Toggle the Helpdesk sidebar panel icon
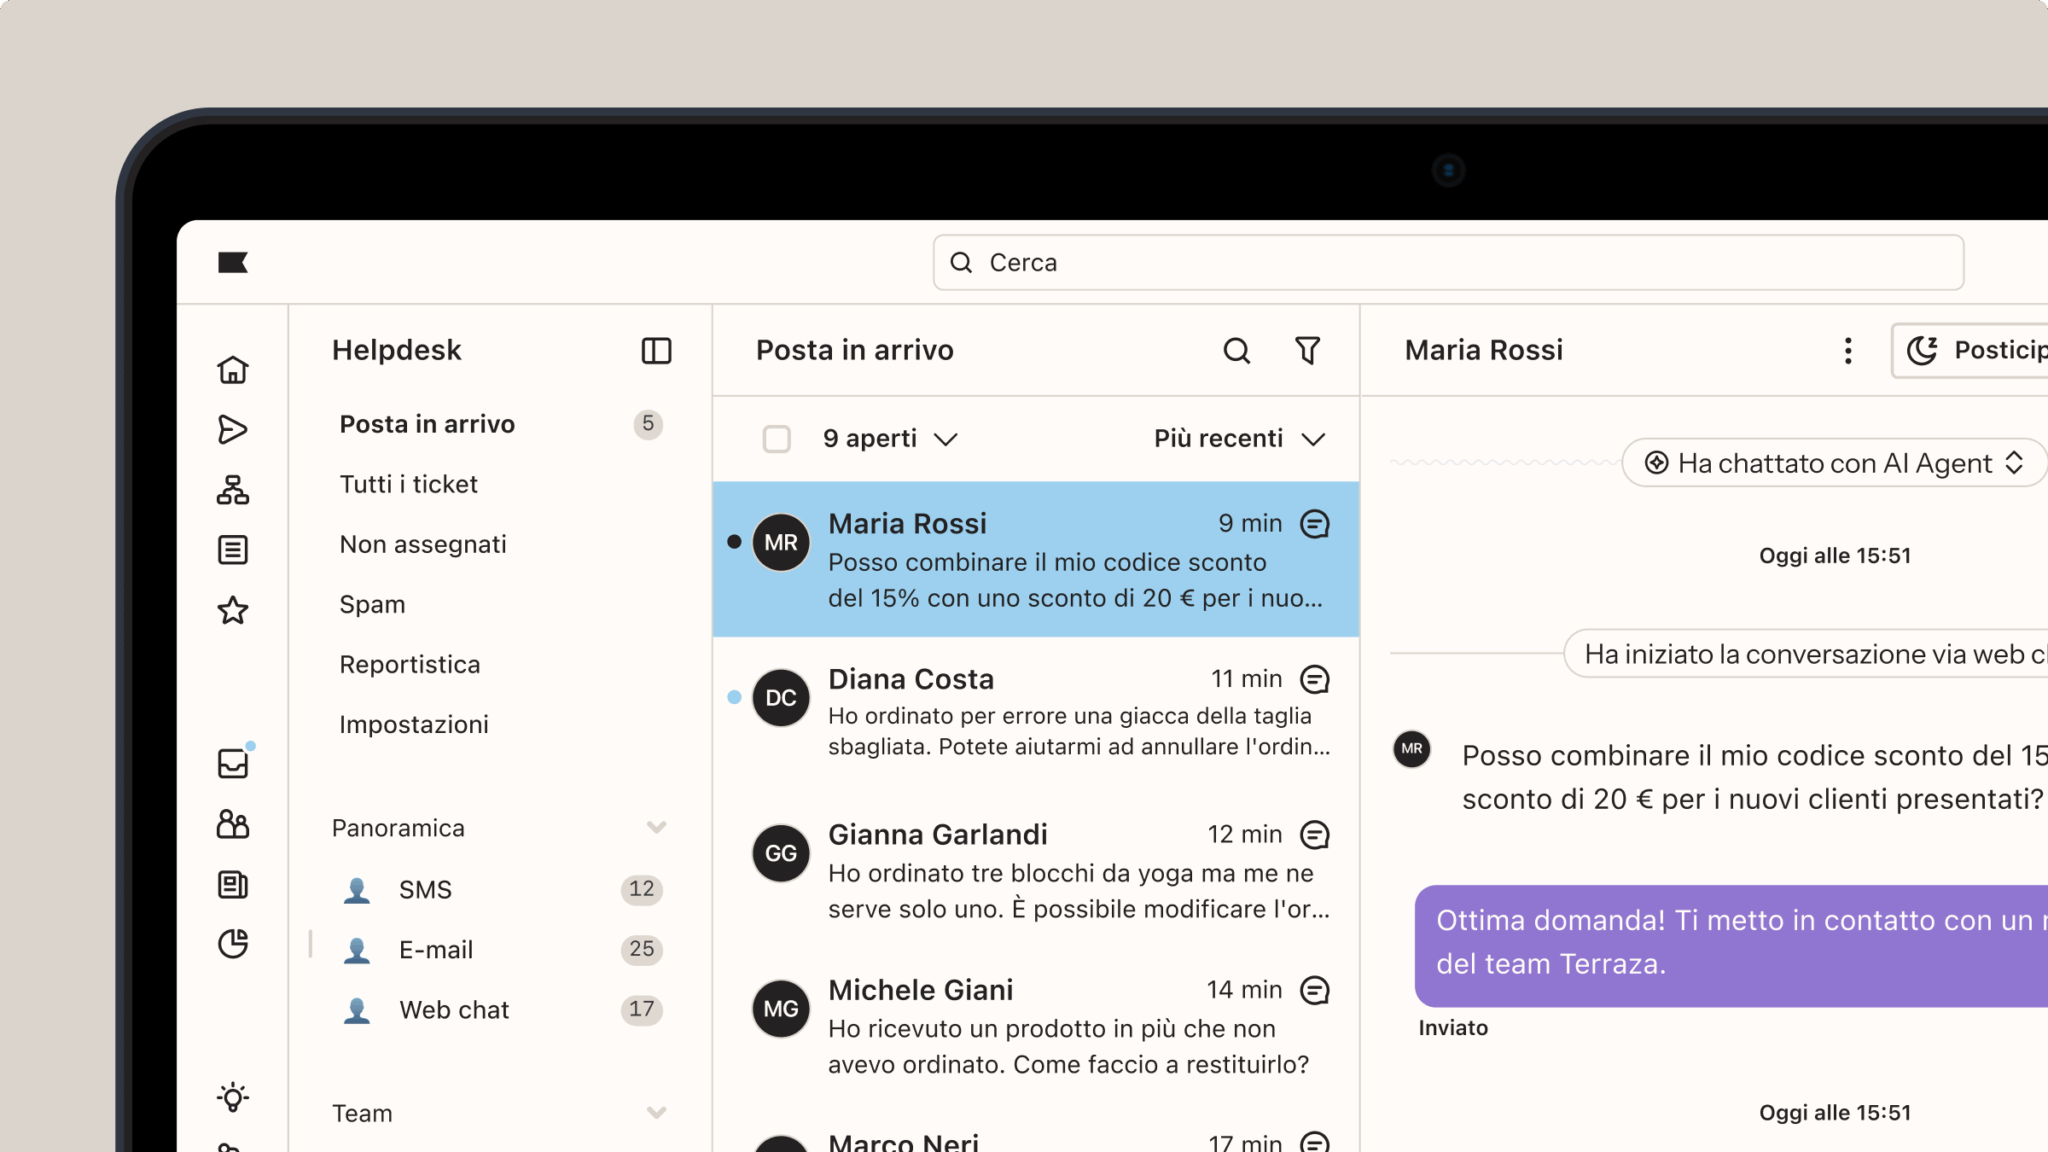 click(x=656, y=350)
